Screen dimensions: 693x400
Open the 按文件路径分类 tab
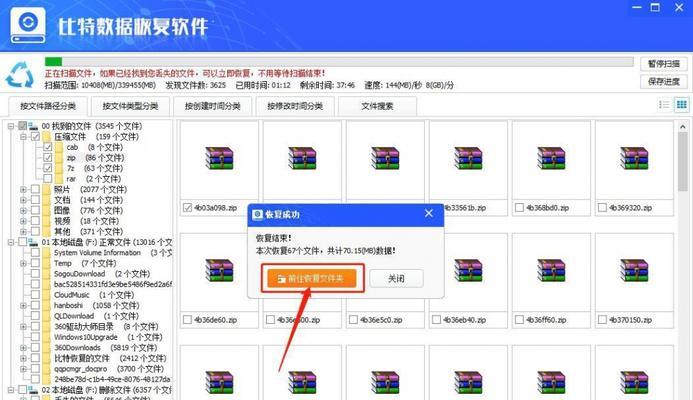click(x=48, y=106)
